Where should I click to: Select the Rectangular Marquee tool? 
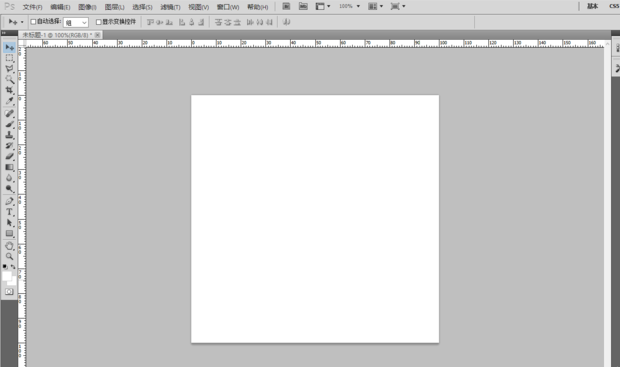pyautogui.click(x=9, y=58)
